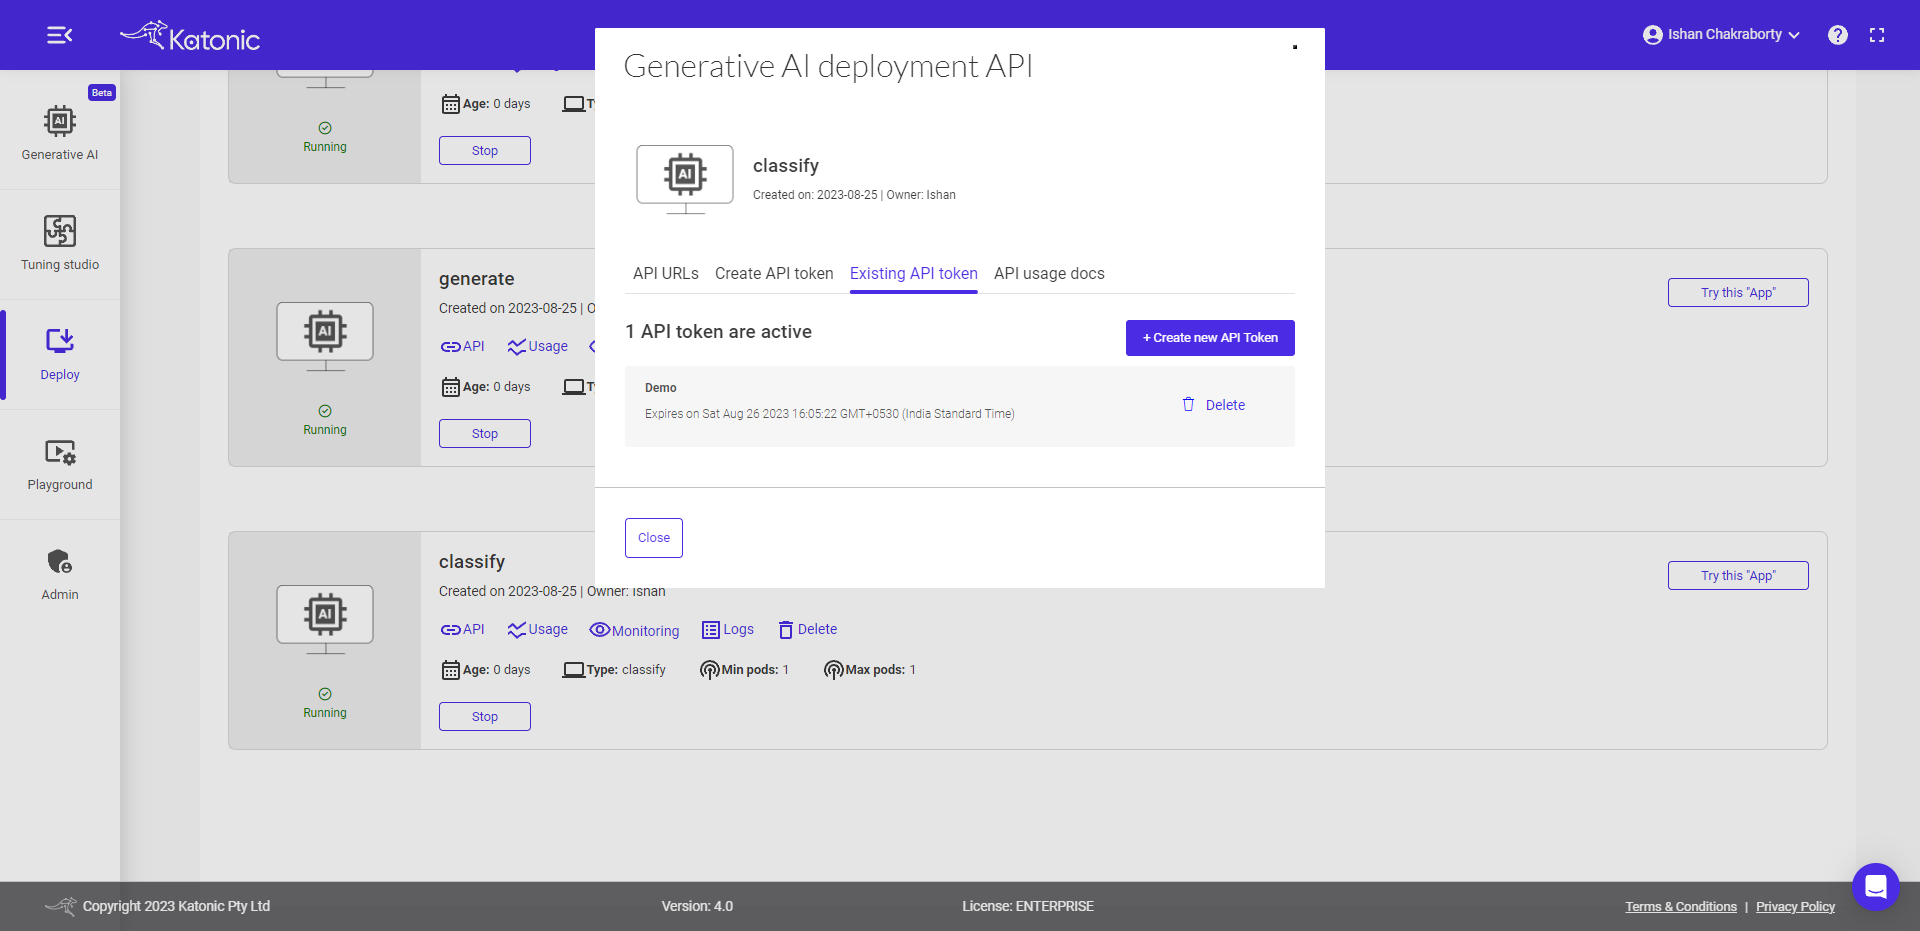Click Type laptop icon on classify card
This screenshot has height=931, width=1920.
coord(574,670)
